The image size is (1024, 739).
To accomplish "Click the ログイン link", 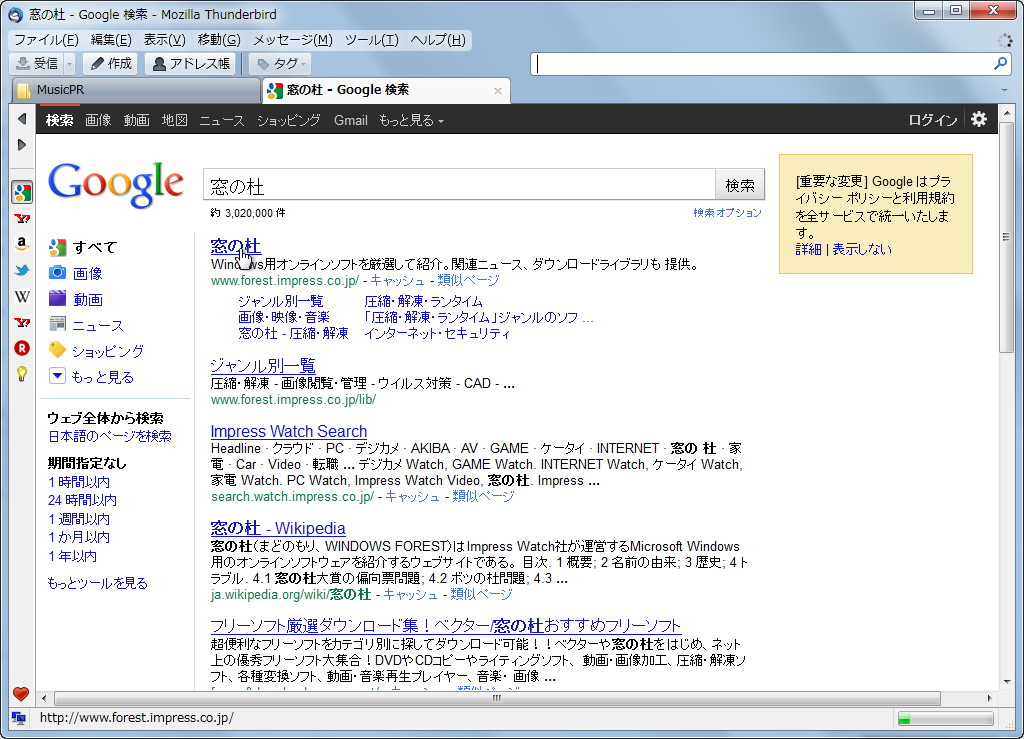I will click(x=933, y=120).
